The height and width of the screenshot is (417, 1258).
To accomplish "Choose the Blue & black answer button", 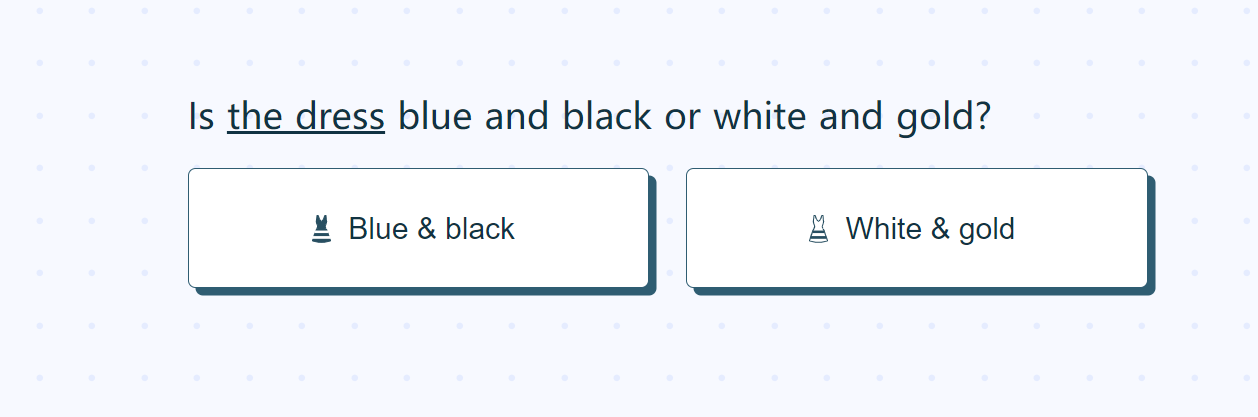I will point(418,228).
